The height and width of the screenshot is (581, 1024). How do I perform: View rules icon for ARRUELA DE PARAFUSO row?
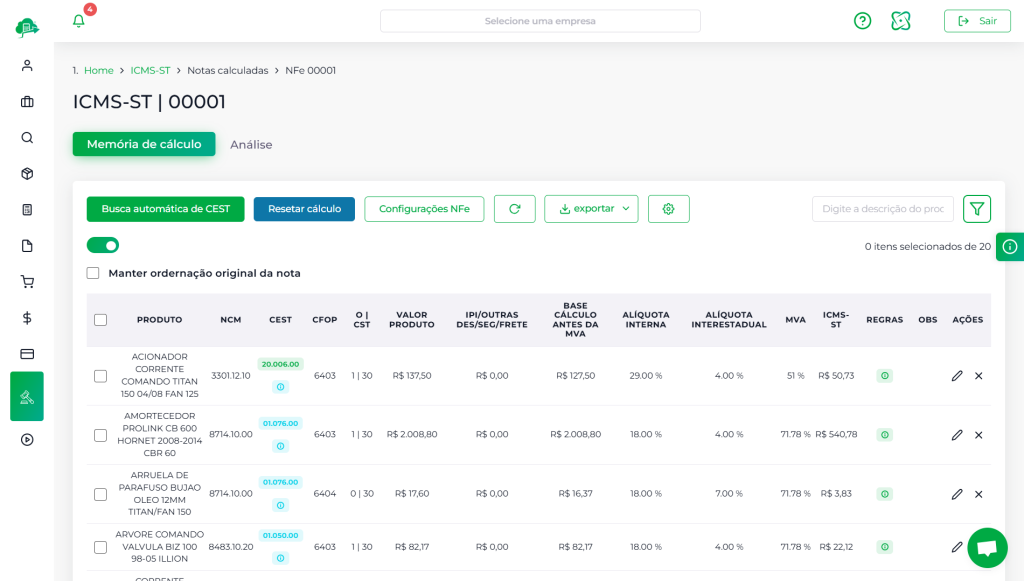(x=884, y=494)
